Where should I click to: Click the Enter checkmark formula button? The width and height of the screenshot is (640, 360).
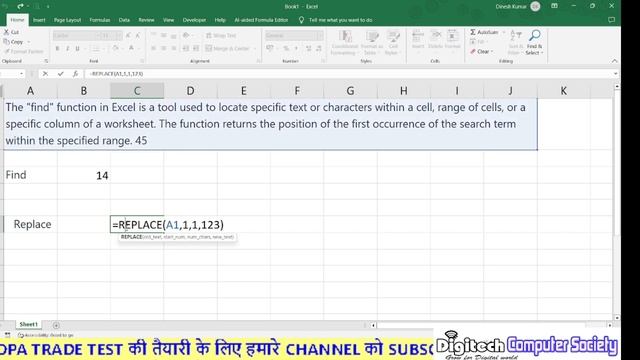click(60, 73)
